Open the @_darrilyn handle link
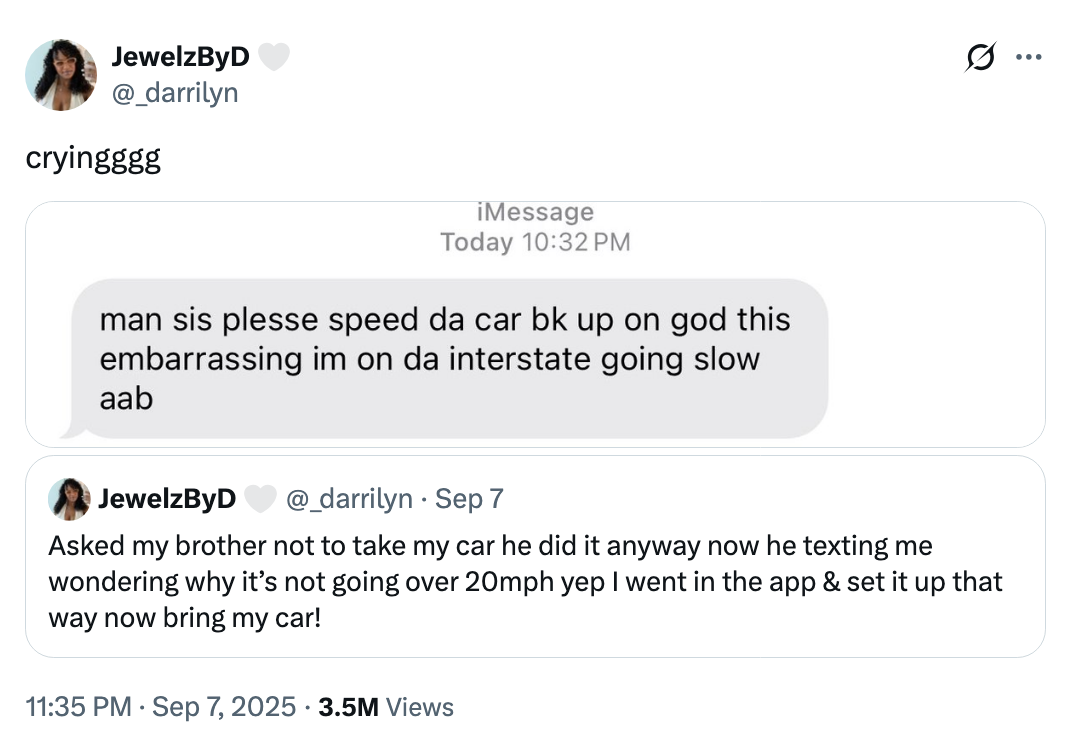The image size is (1074, 746). click(176, 93)
